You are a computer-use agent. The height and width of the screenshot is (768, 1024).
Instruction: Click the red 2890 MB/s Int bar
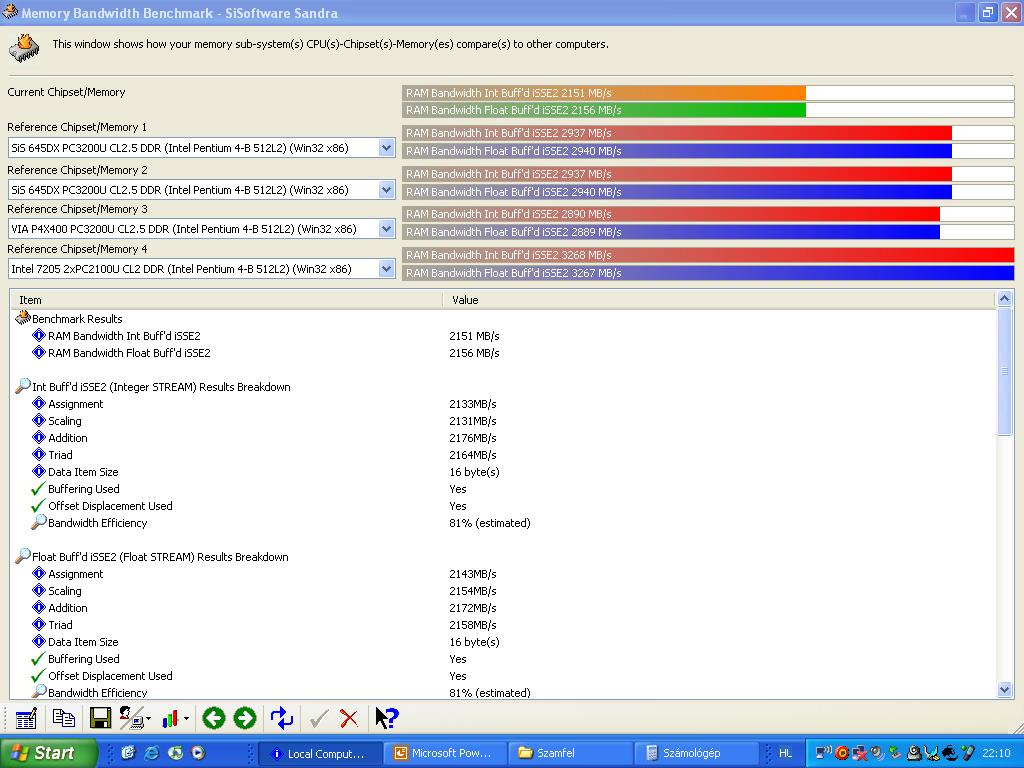point(671,214)
